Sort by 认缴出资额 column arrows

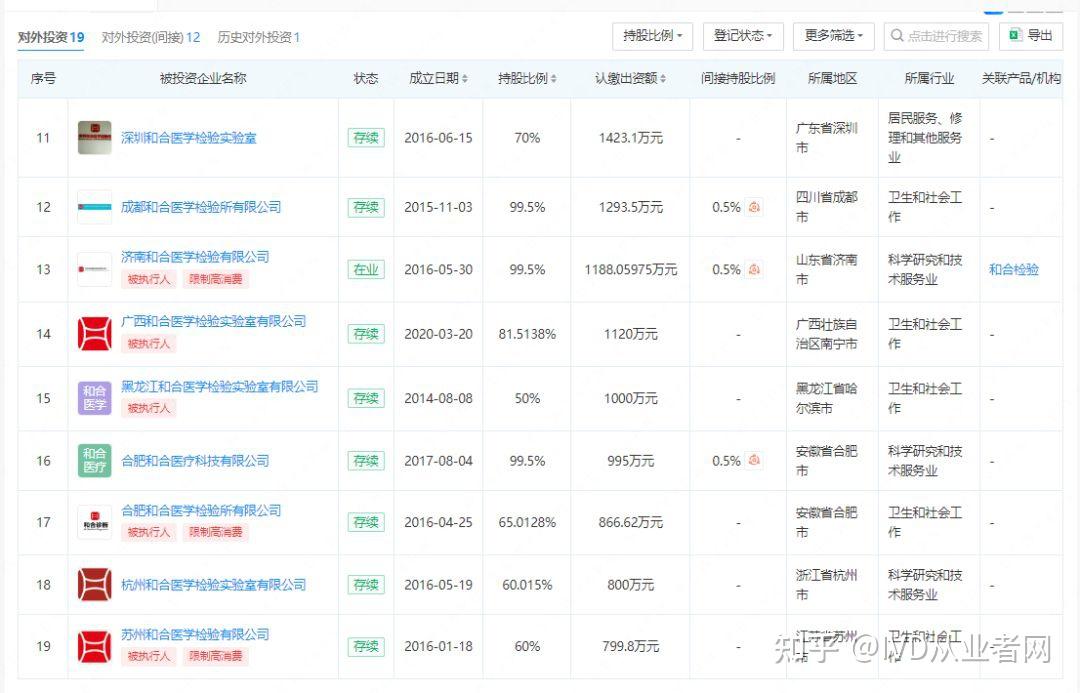(663, 79)
